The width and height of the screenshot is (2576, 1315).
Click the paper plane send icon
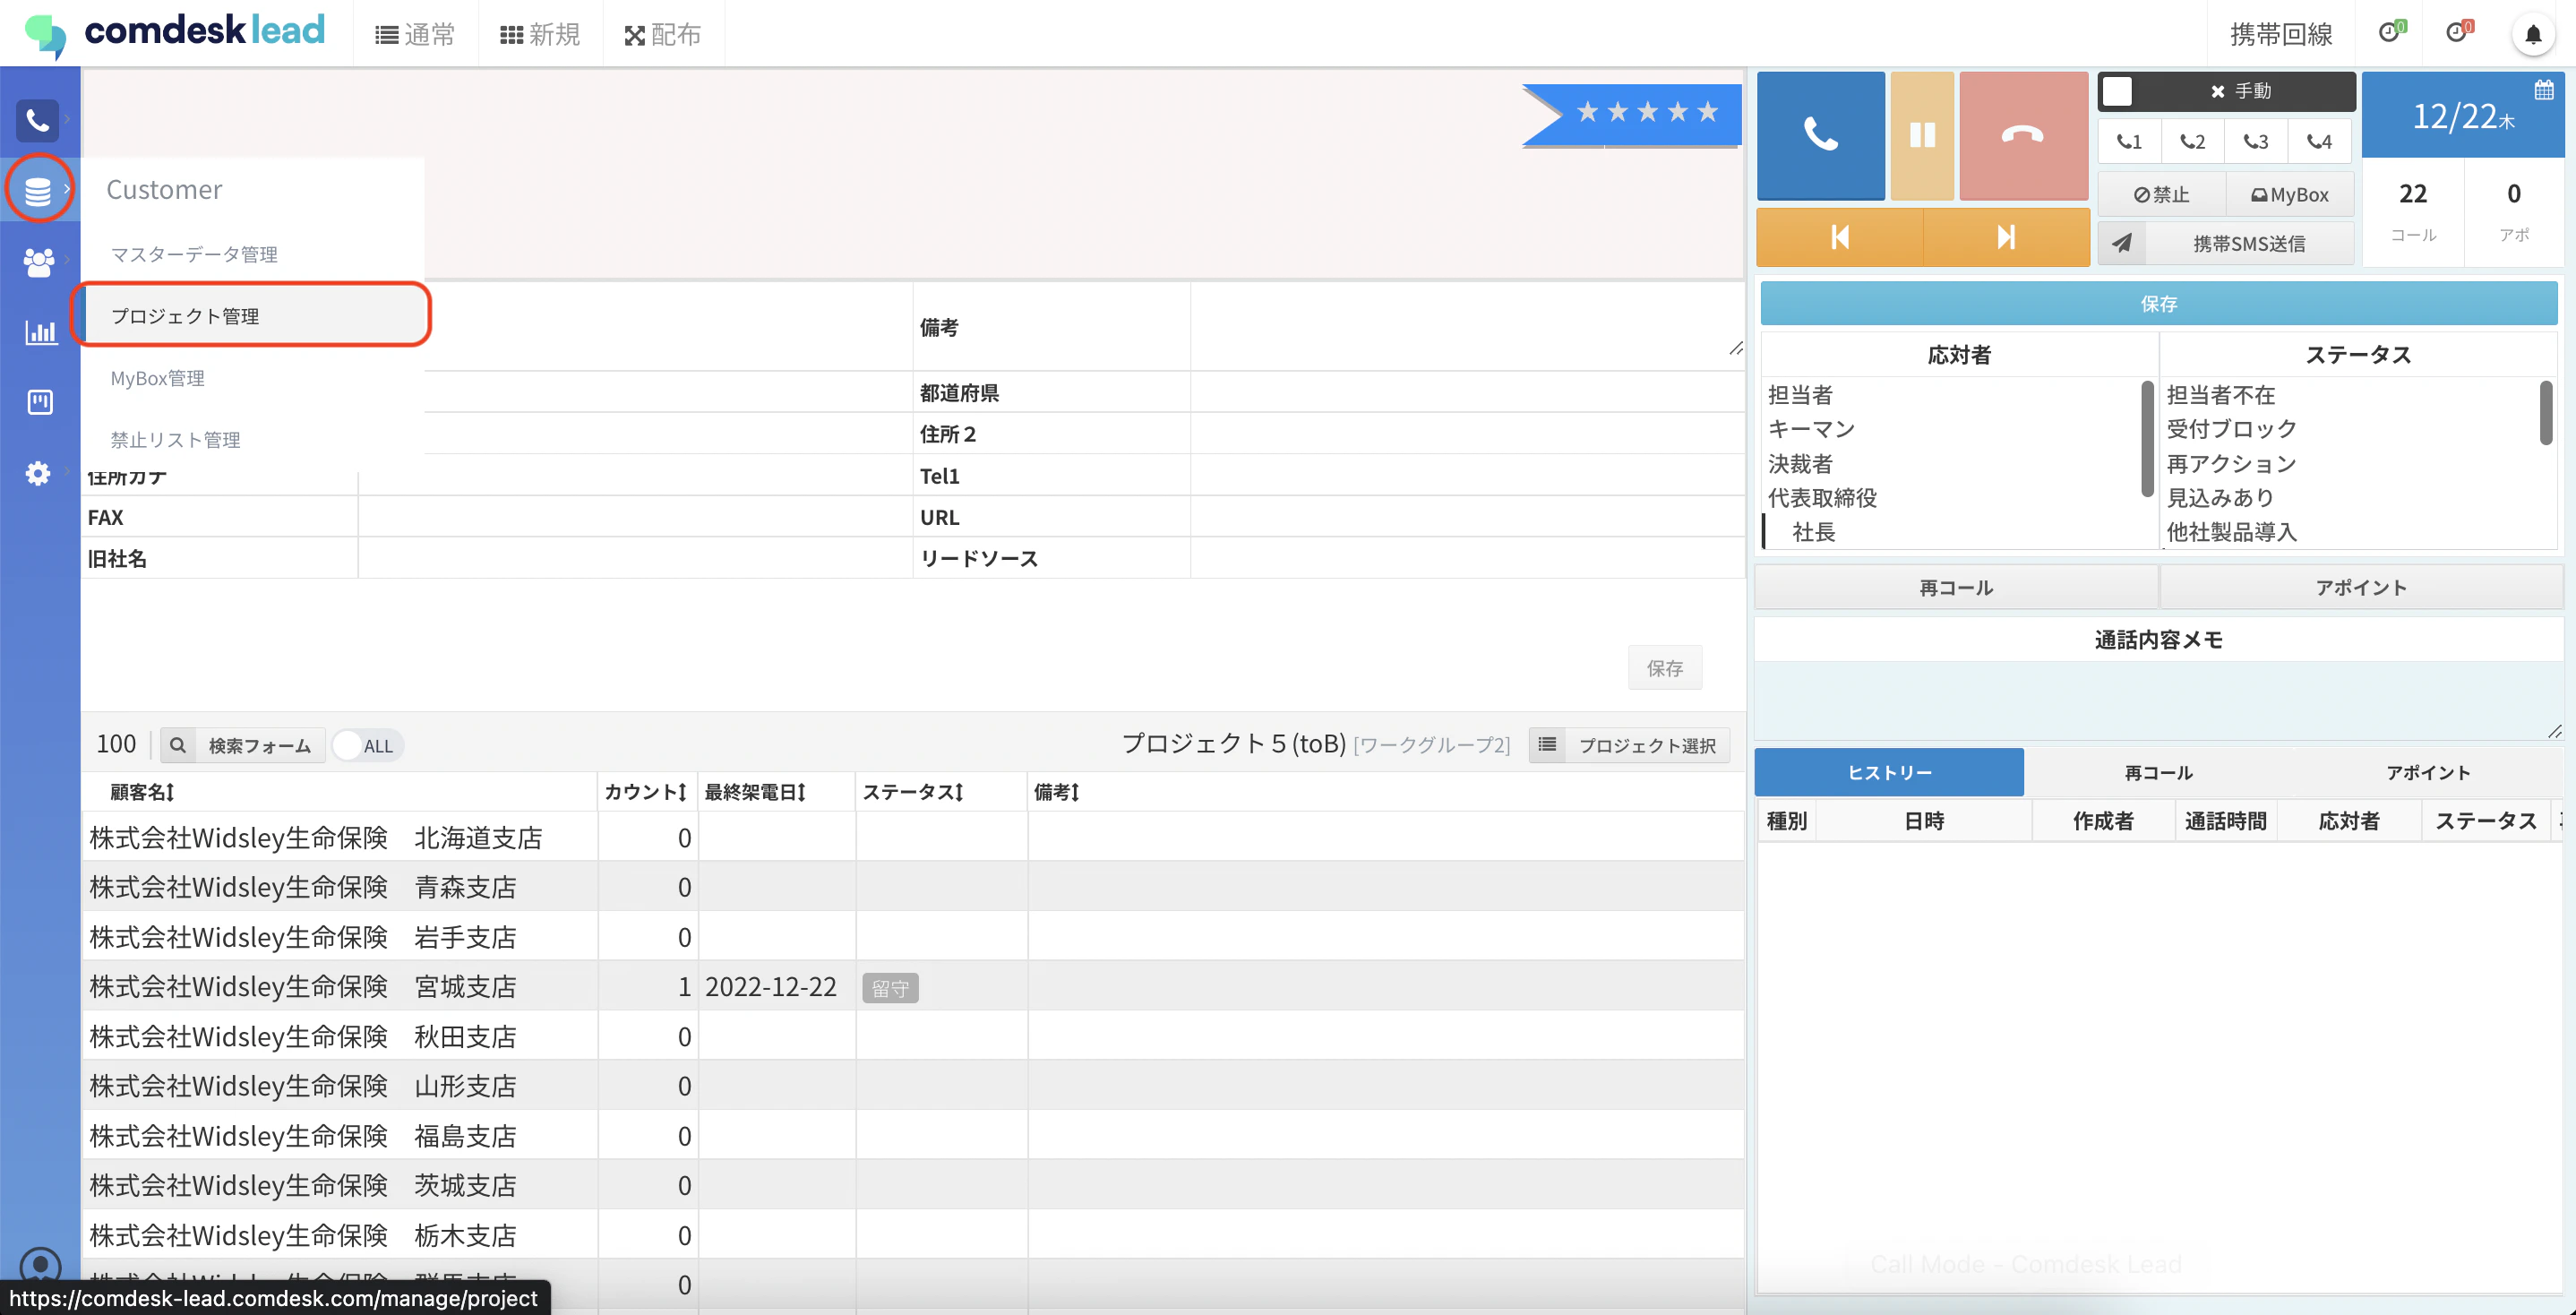2122,243
